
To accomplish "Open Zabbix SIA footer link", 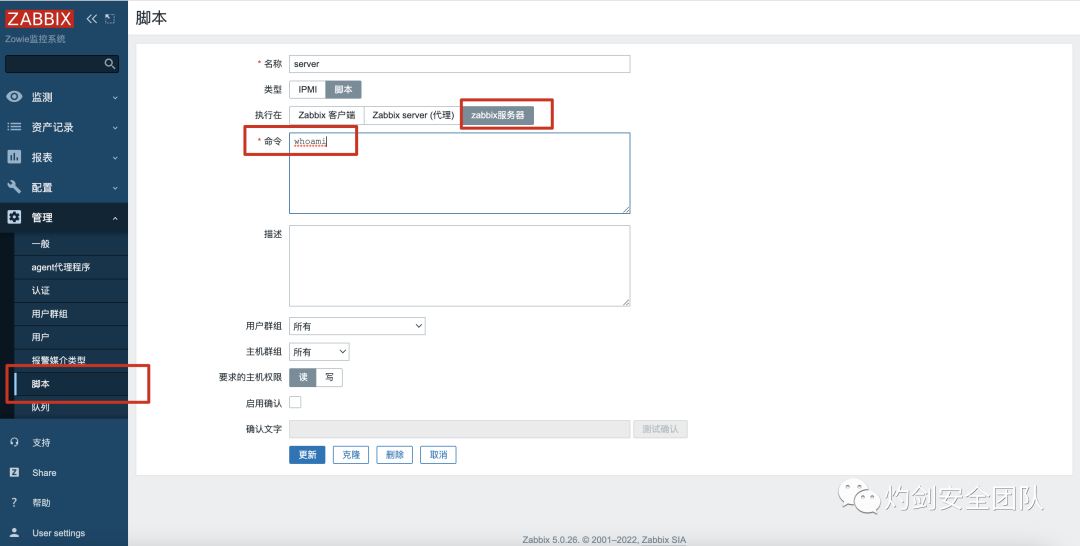I will [664, 540].
